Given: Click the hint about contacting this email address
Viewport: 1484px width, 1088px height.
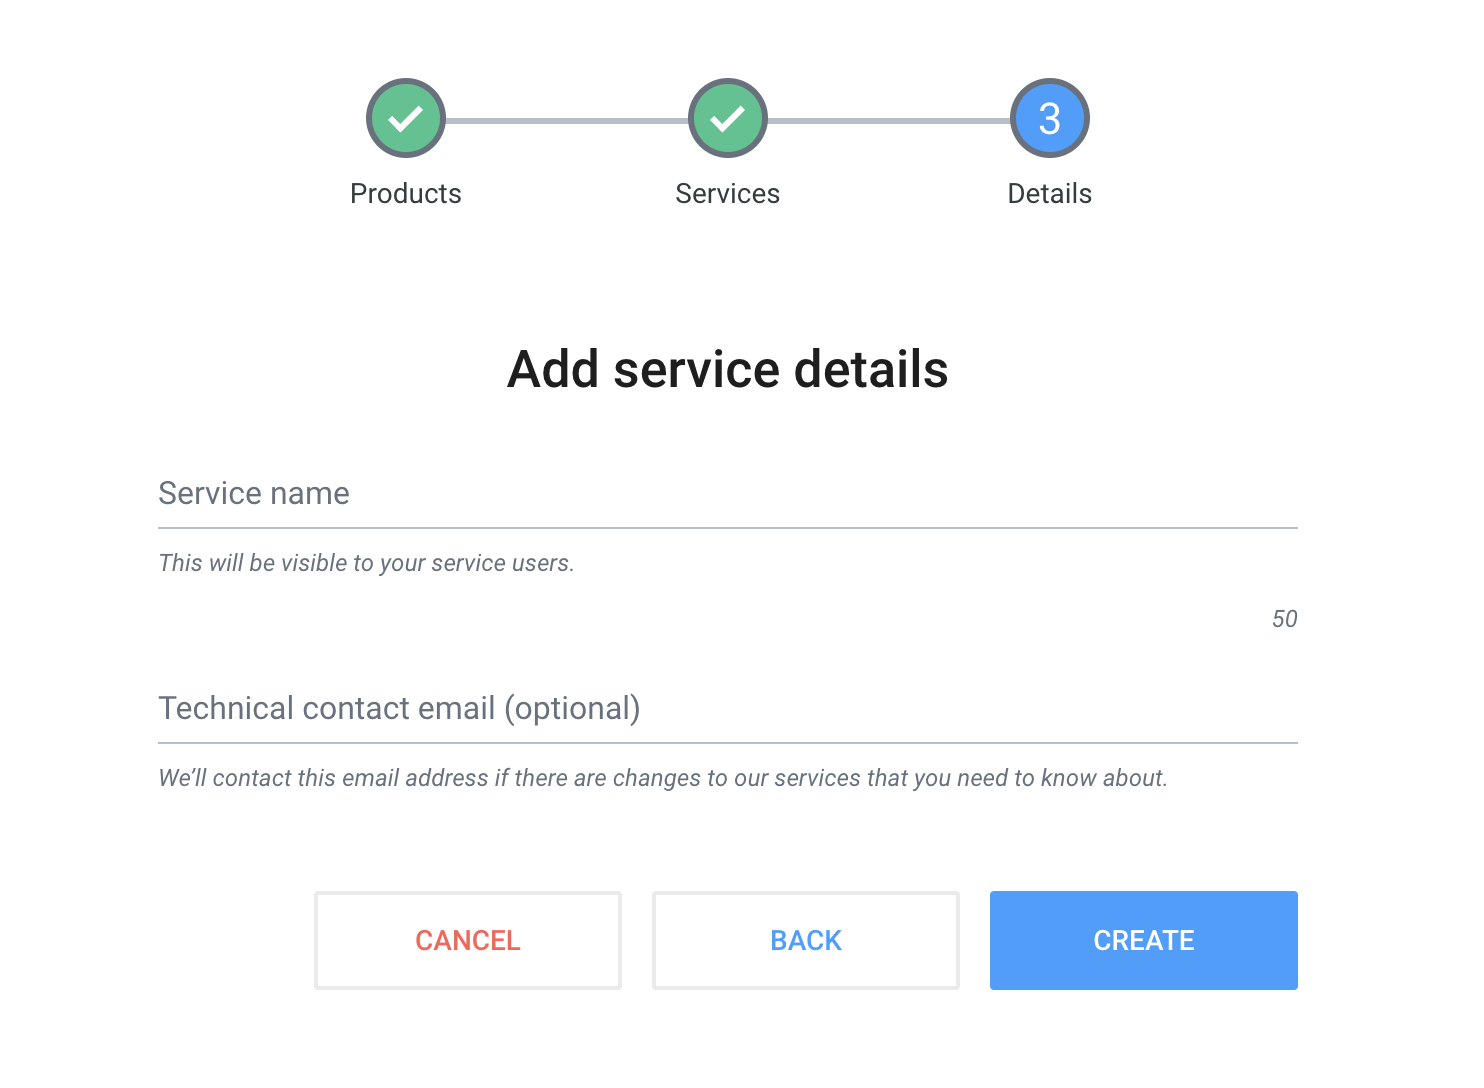Looking at the screenshot, I should click(x=663, y=778).
